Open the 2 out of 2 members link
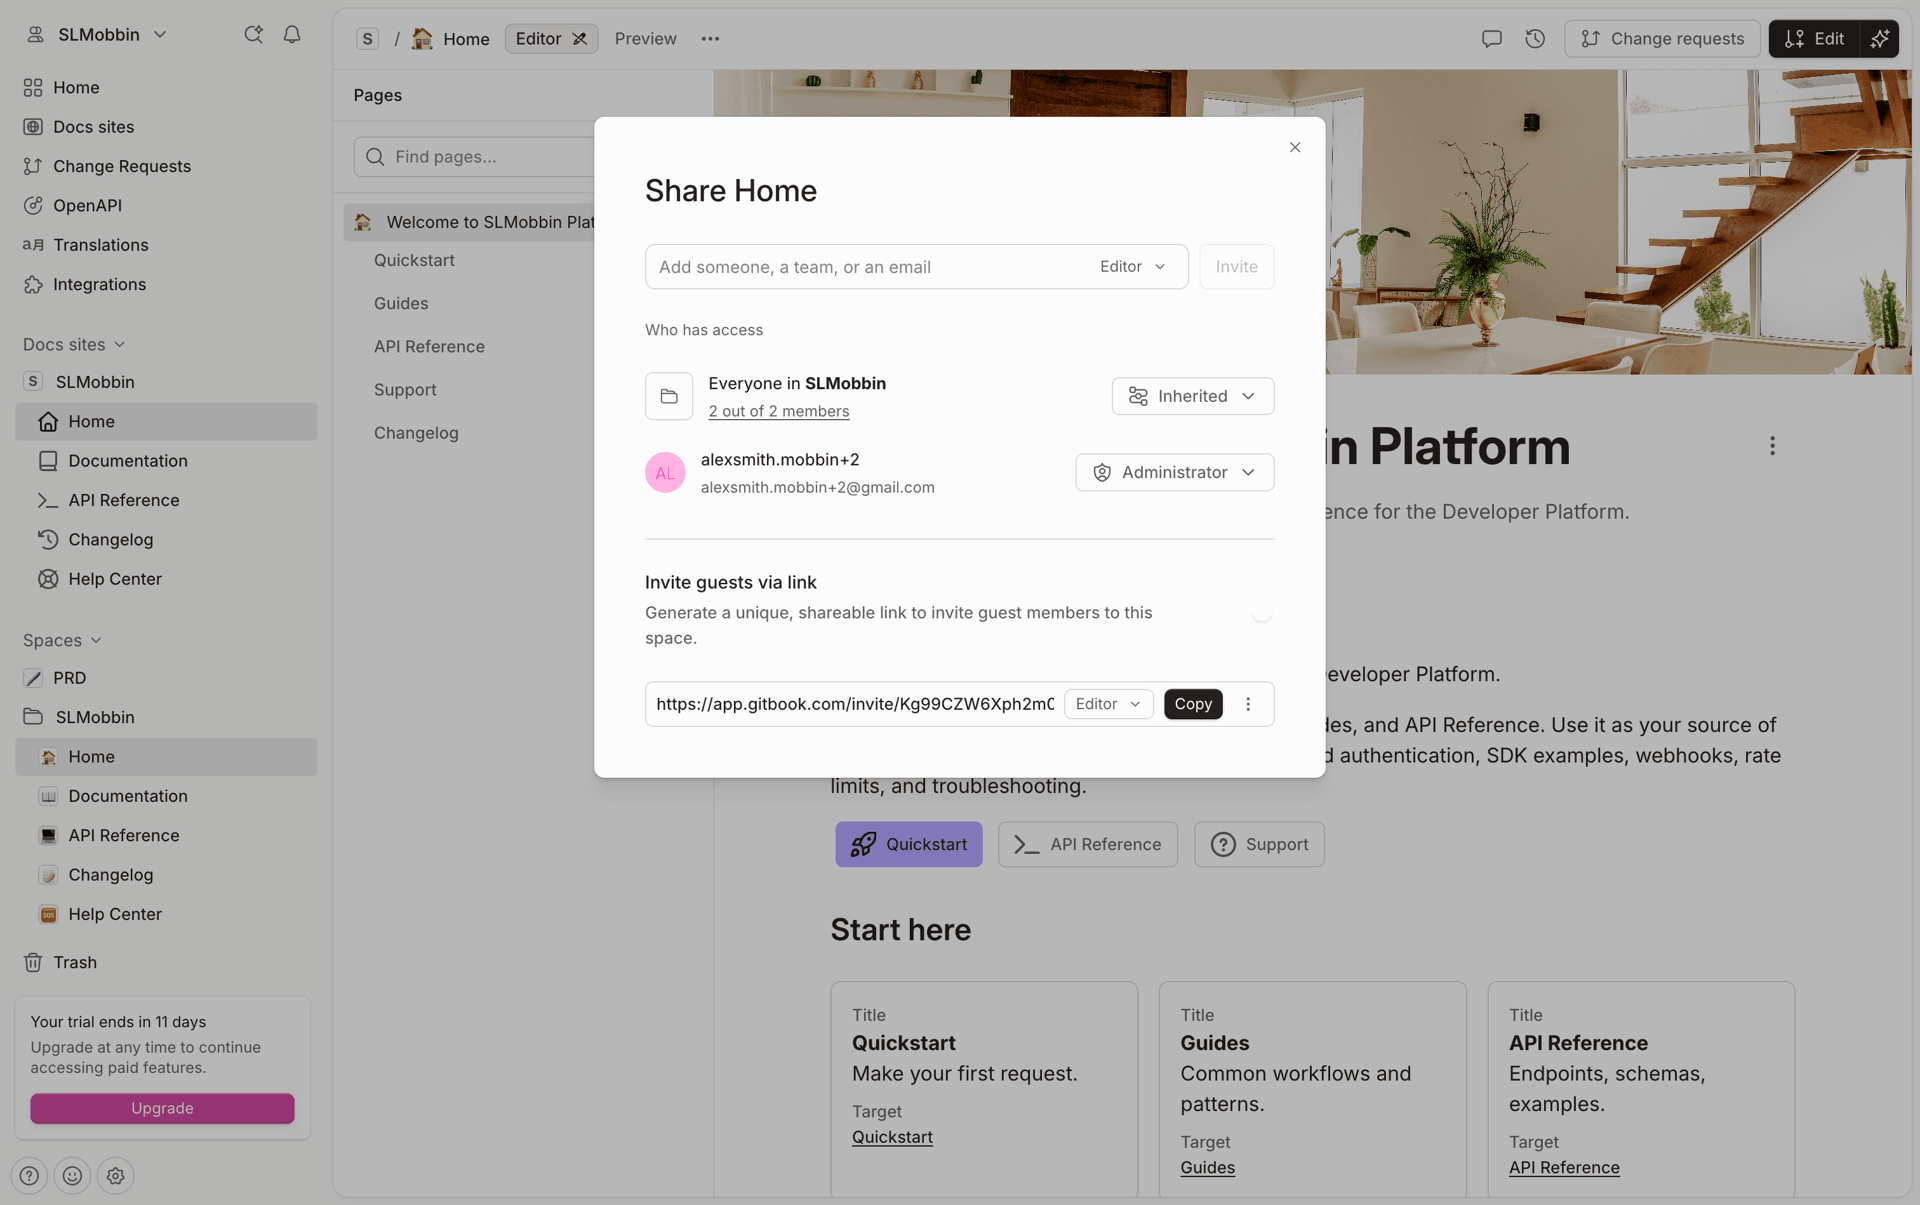The width and height of the screenshot is (1920, 1205). pos(778,411)
